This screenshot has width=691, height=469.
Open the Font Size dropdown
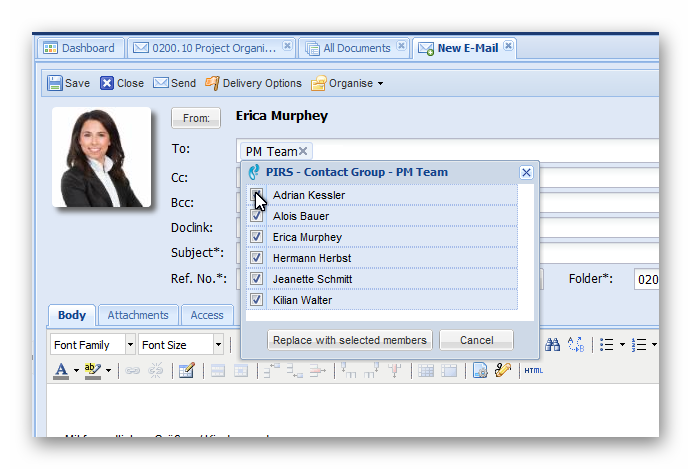(x=181, y=345)
